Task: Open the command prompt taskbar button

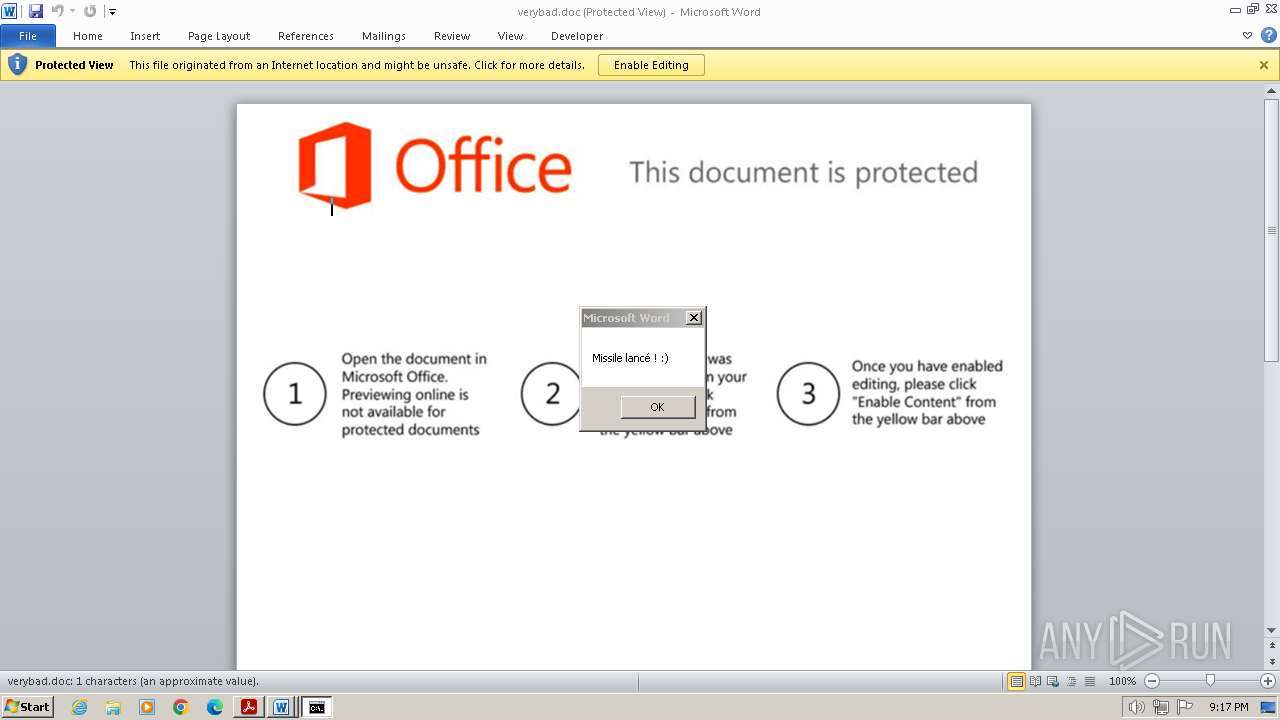Action: pyautogui.click(x=316, y=707)
